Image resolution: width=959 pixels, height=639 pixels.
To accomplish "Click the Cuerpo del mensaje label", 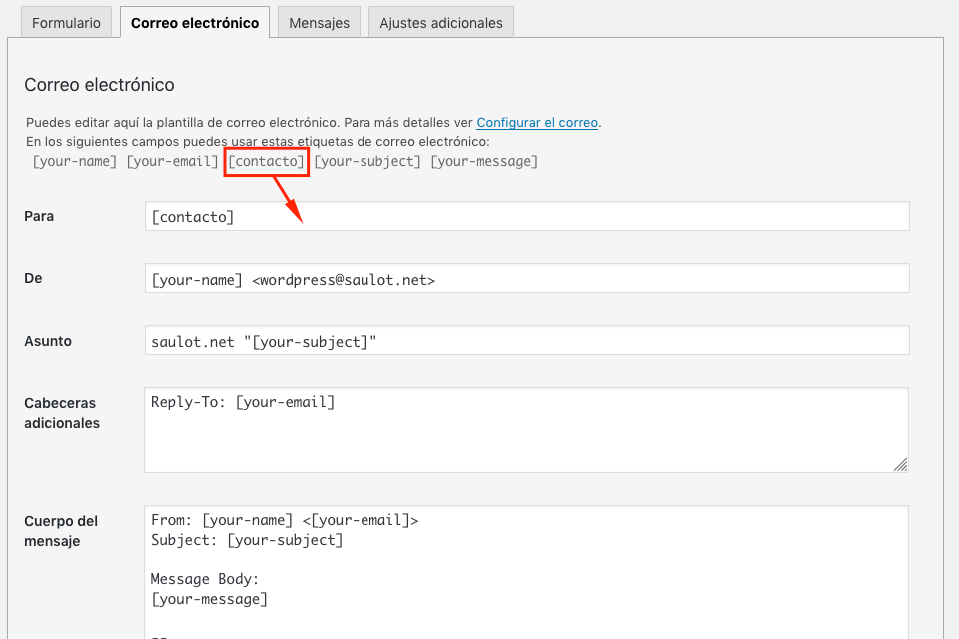I will (60, 531).
